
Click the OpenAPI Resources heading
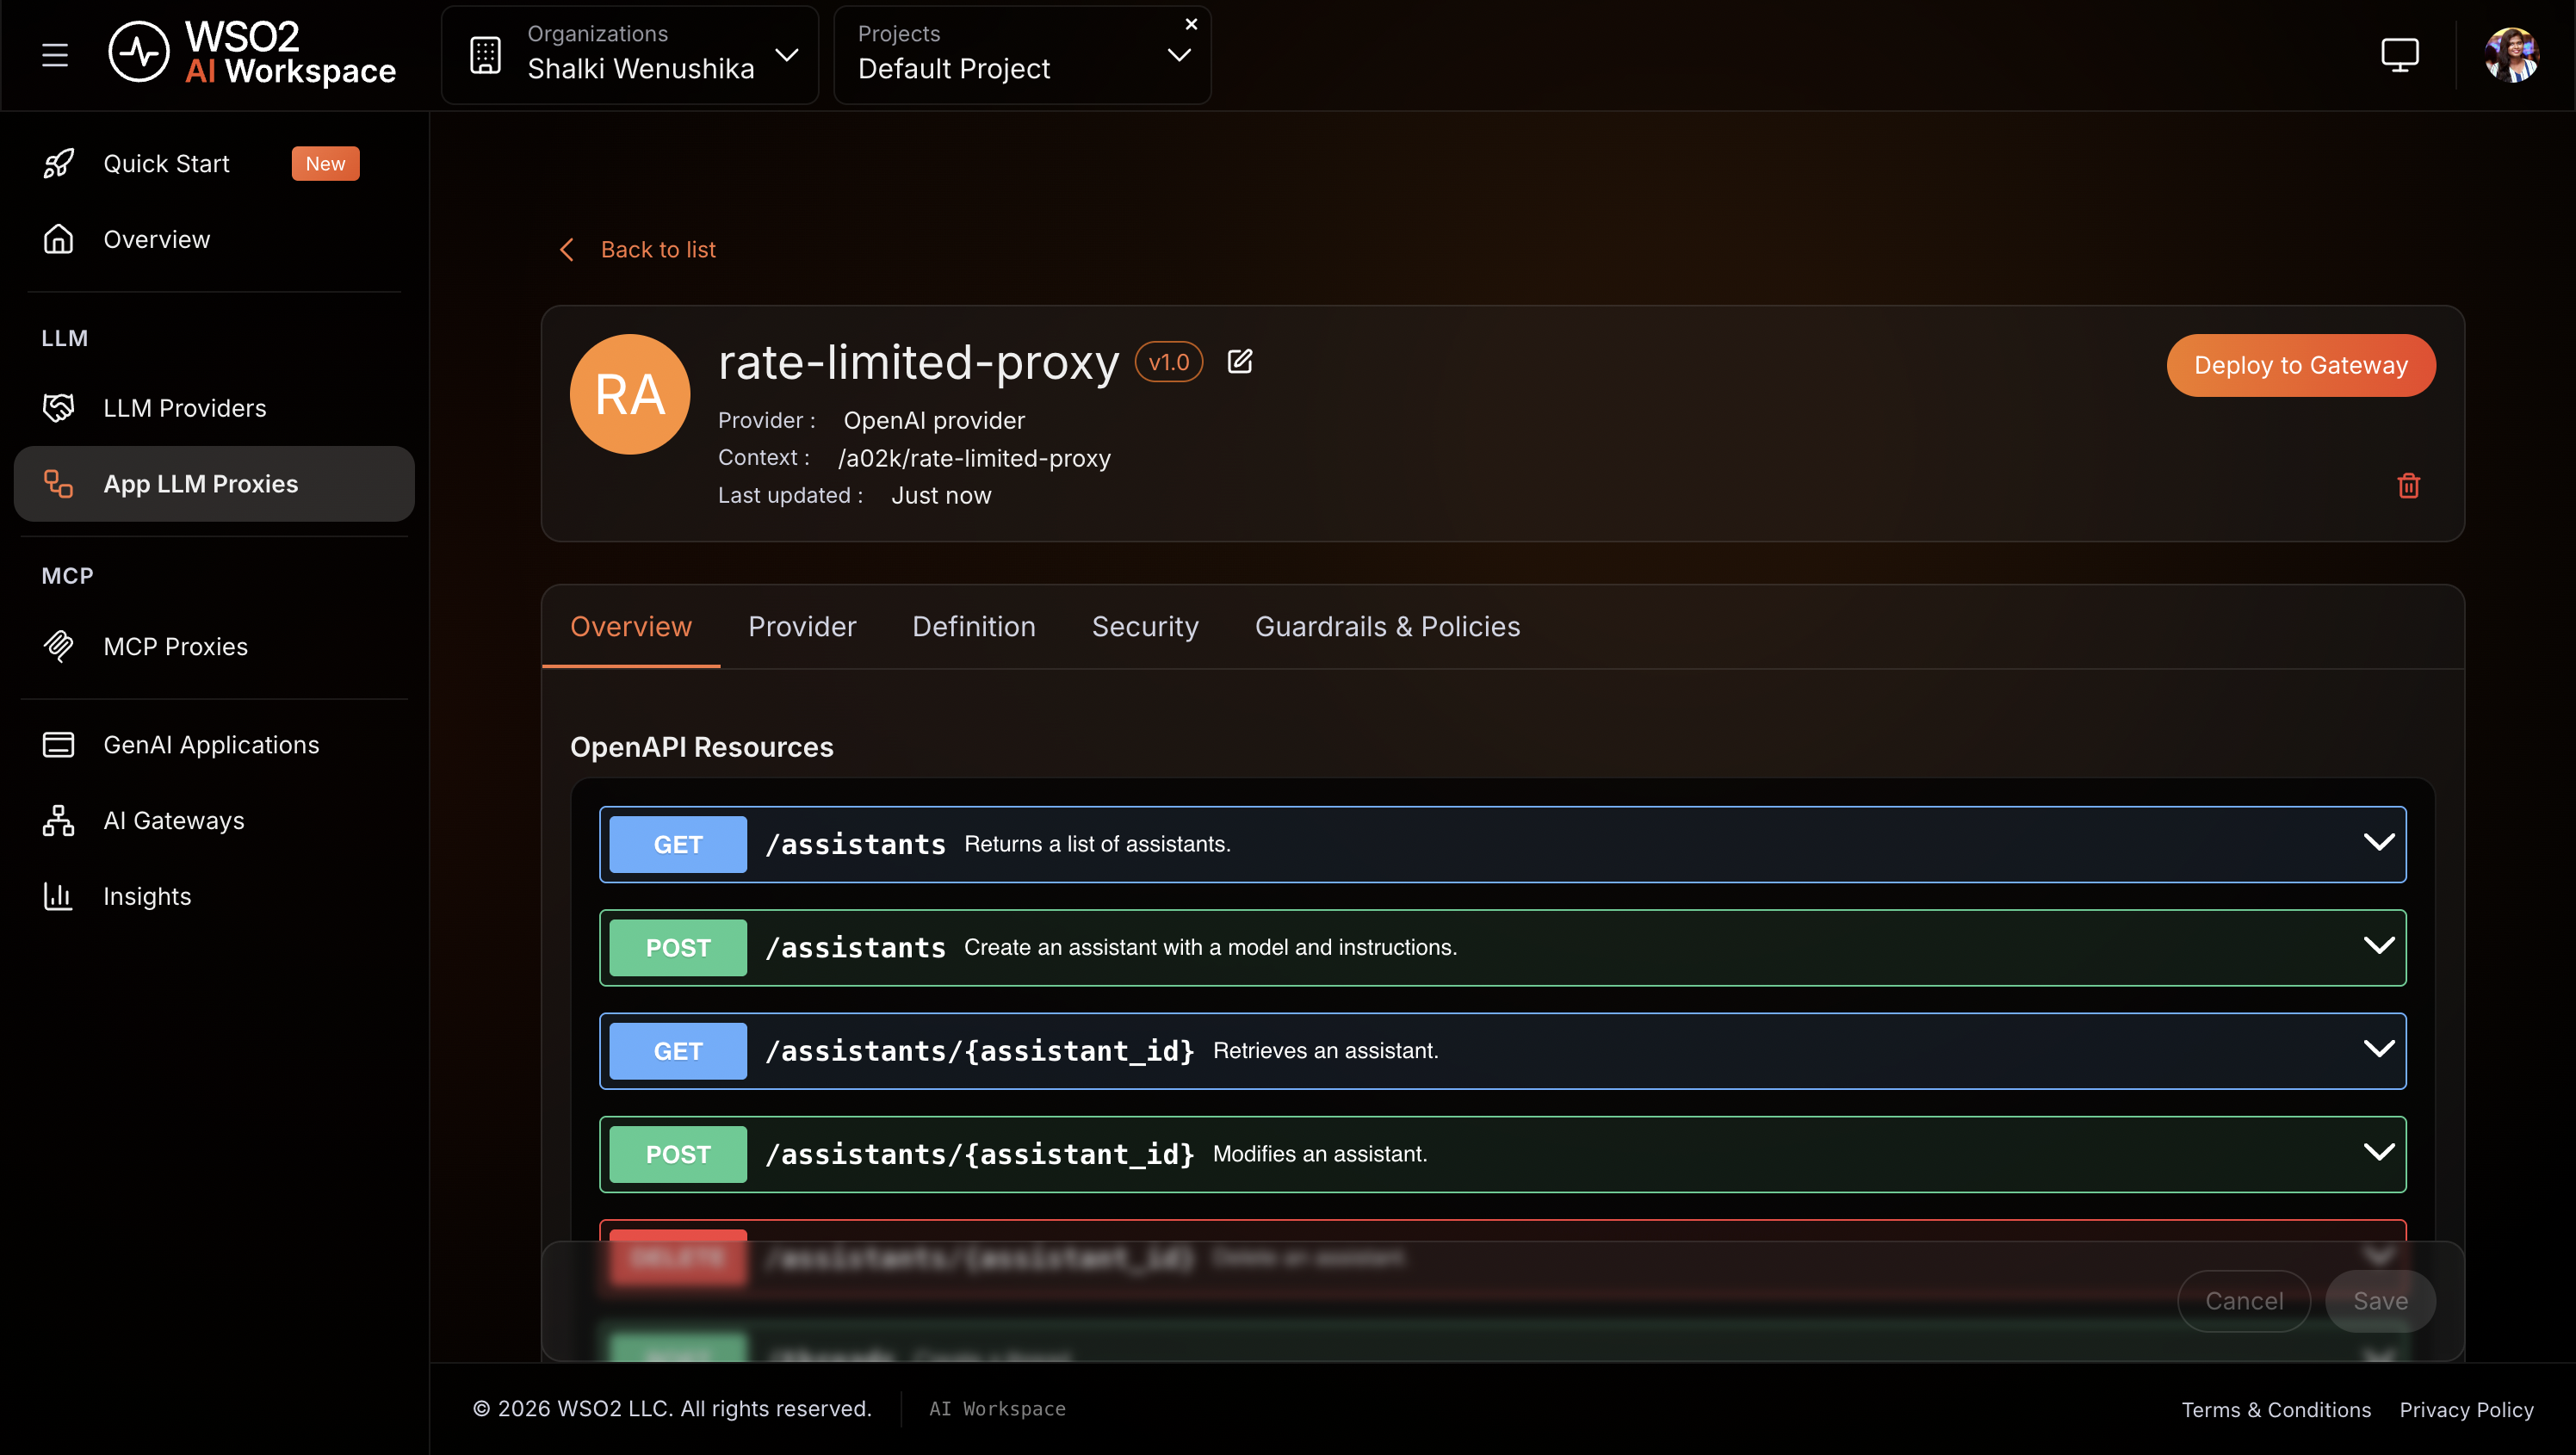click(701, 747)
